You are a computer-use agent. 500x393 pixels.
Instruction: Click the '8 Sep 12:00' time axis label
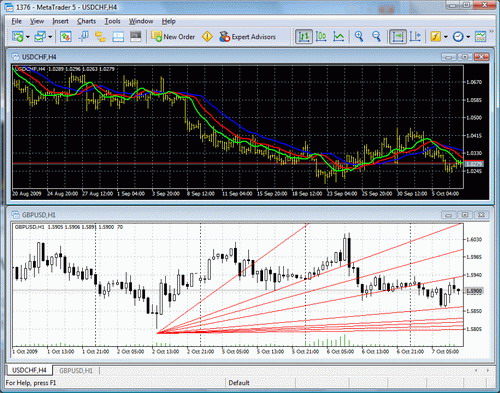point(201,193)
